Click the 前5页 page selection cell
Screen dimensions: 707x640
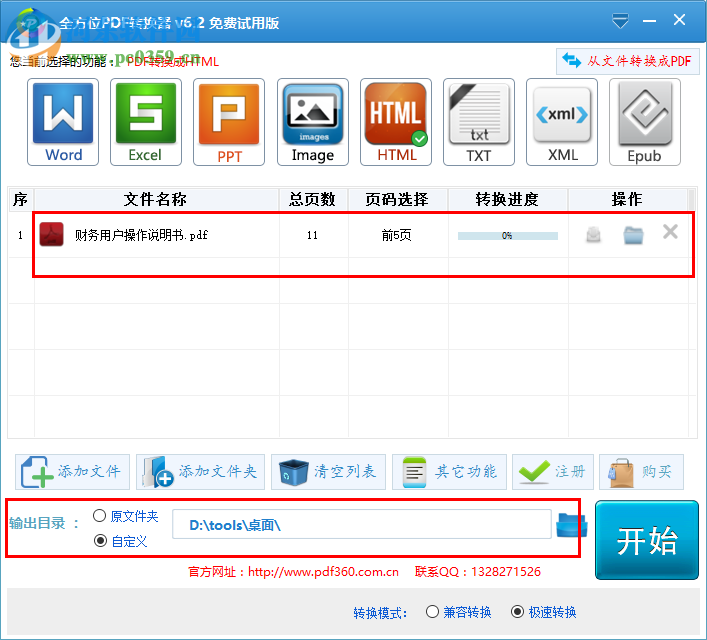[x=397, y=235]
